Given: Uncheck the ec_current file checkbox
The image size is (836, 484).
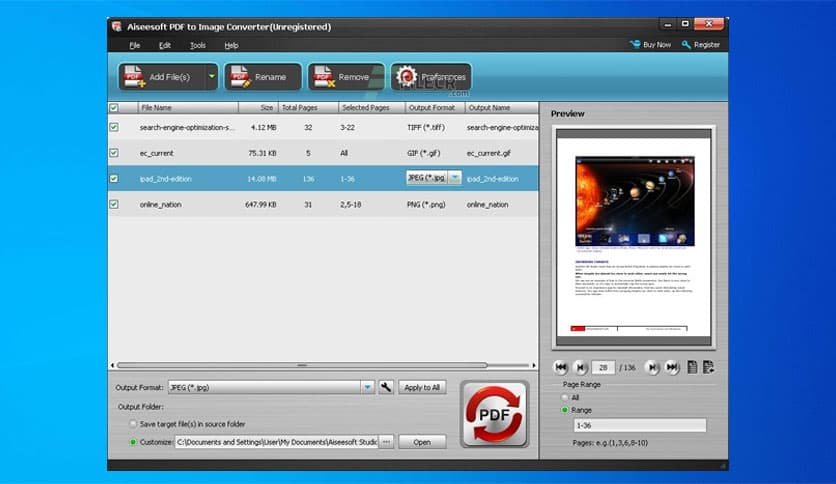Looking at the screenshot, I should [114, 153].
